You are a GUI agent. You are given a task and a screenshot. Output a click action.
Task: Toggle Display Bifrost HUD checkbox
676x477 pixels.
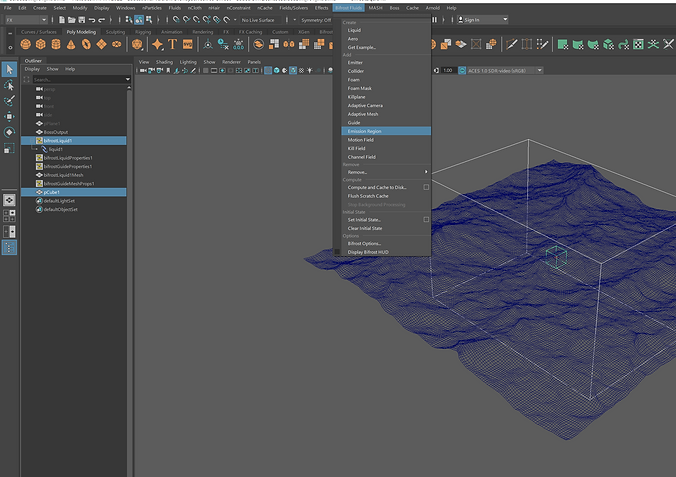[337, 252]
